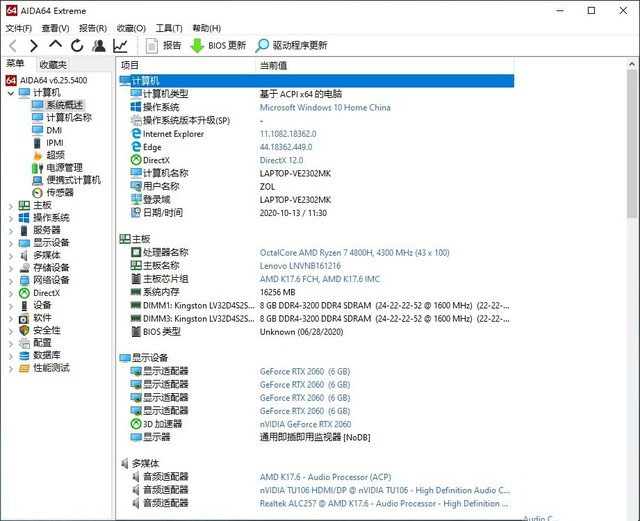
Task: Open the Microsoft Windows 10 Home China link
Action: pyautogui.click(x=325, y=107)
